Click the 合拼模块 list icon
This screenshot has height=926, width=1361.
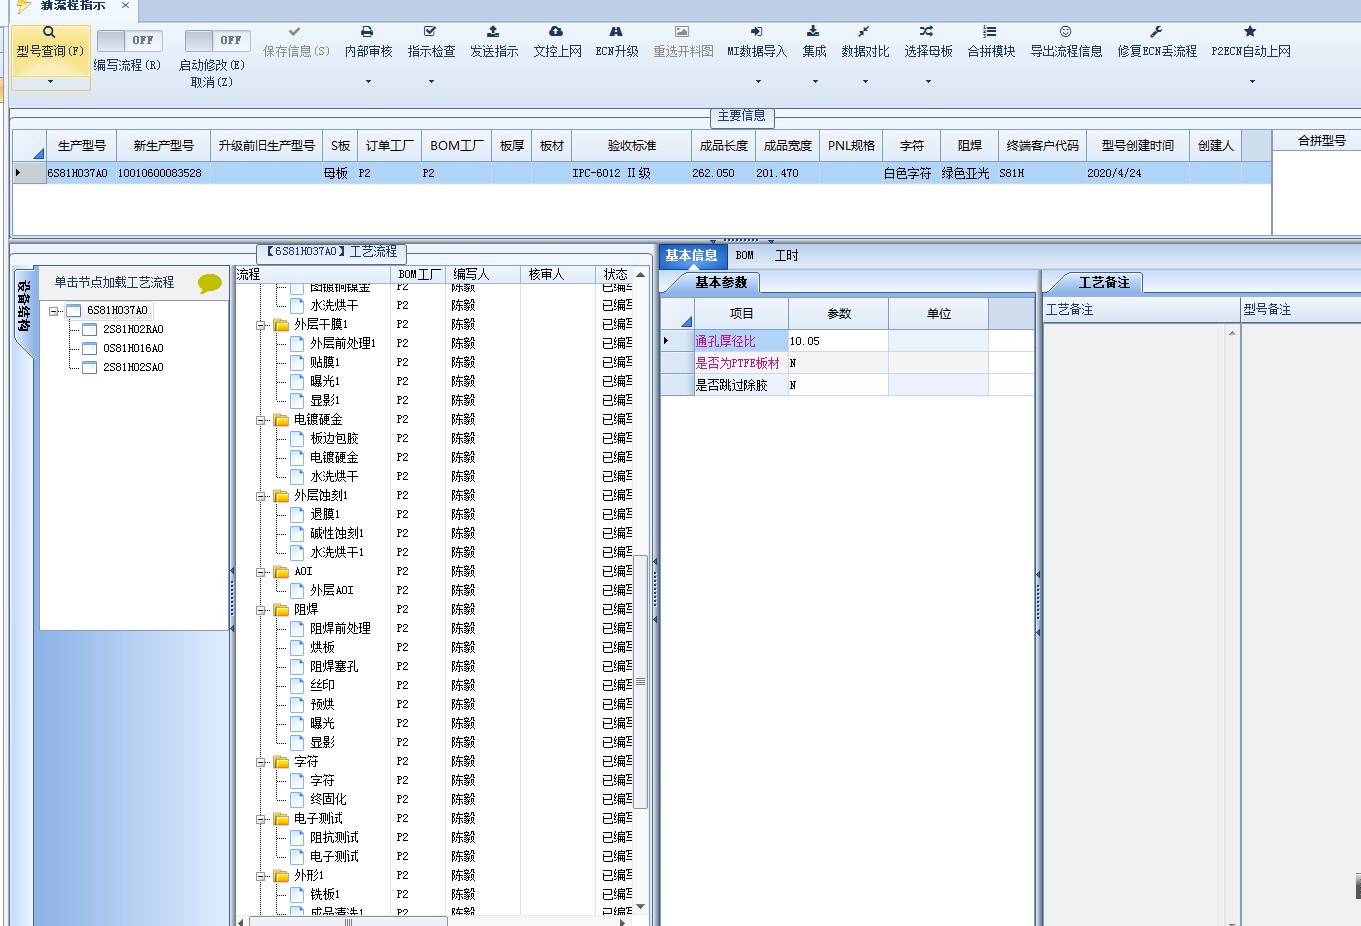point(990,32)
